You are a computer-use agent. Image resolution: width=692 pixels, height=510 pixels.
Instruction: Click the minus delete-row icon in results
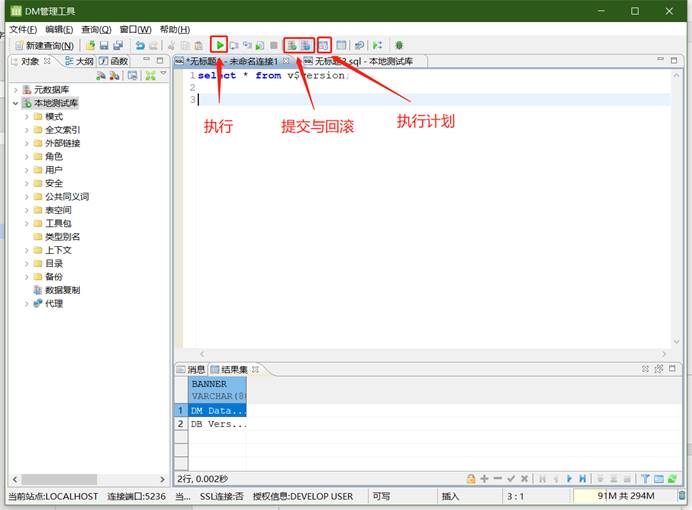coord(498,479)
